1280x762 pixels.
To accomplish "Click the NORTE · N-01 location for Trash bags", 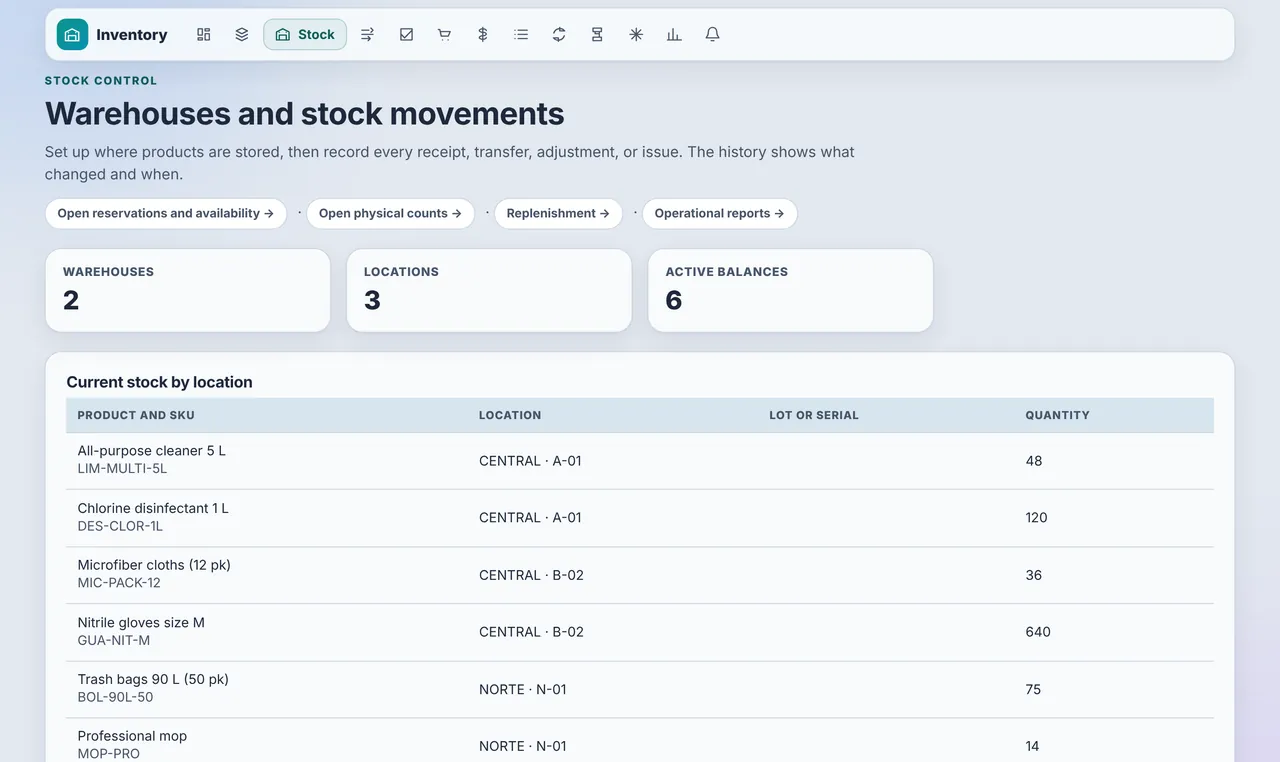I will coord(523,689).
